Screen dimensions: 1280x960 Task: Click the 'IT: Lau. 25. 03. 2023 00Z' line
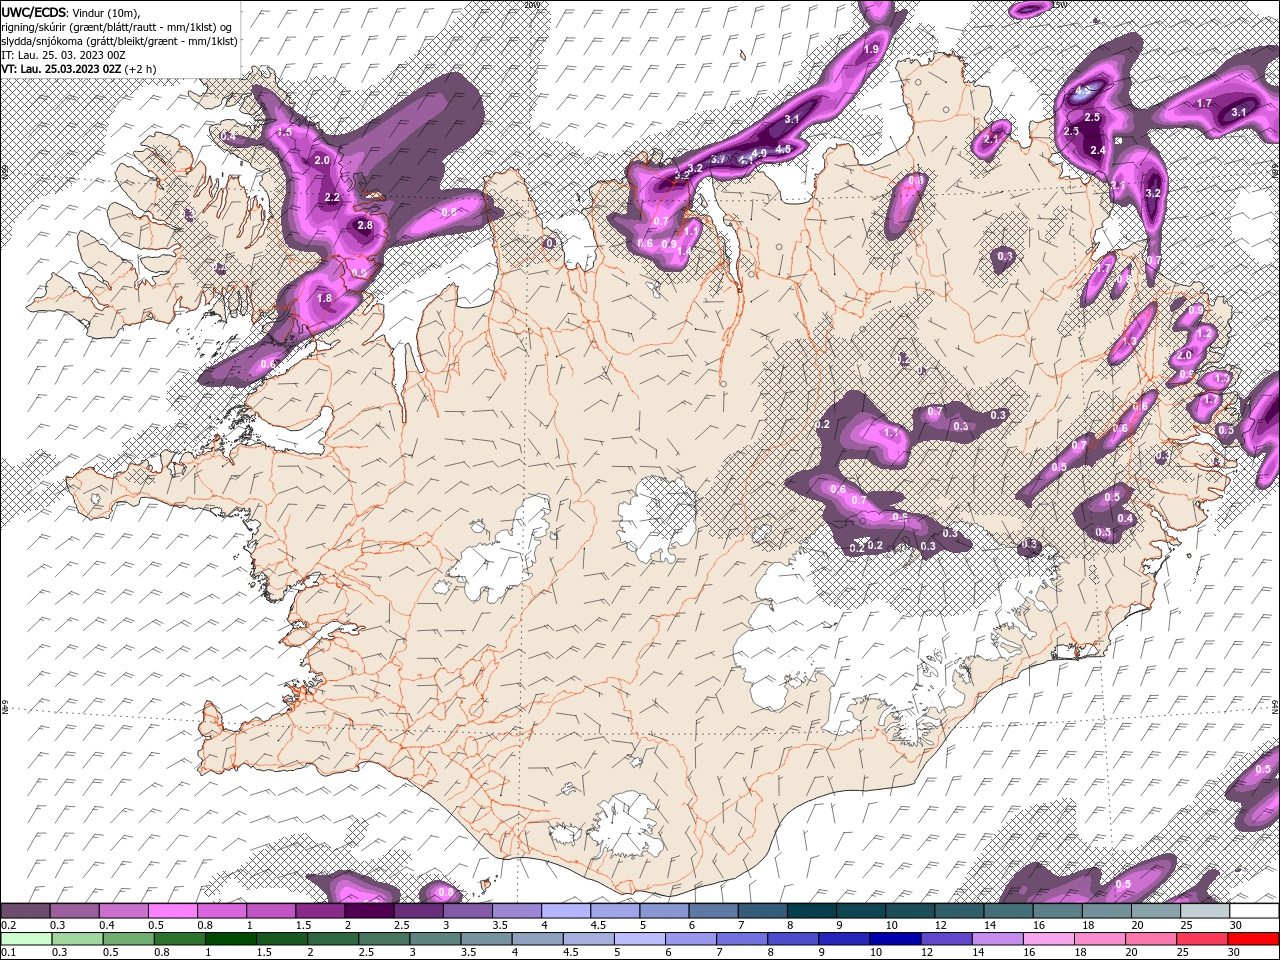coord(64,55)
